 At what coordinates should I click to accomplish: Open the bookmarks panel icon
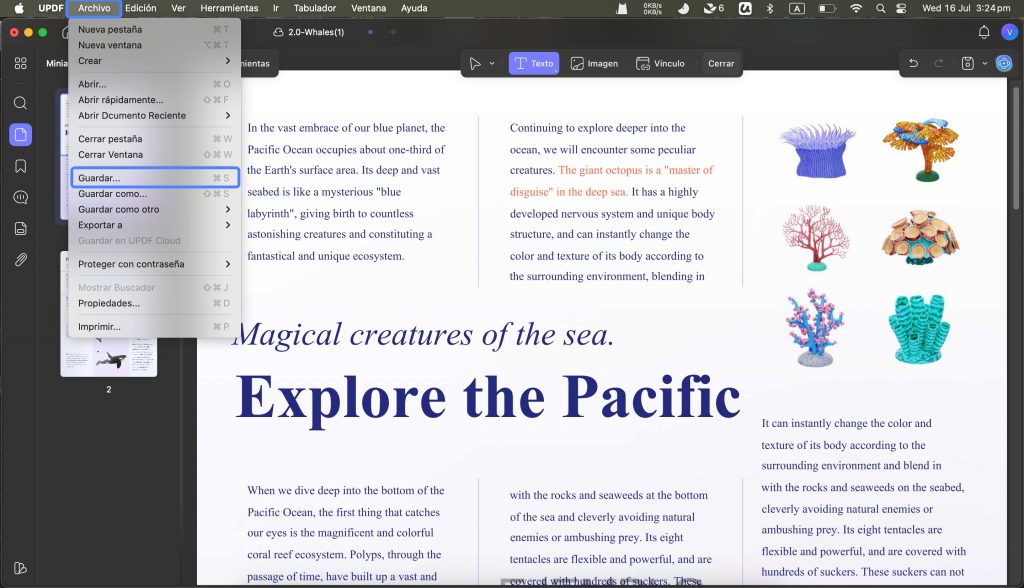21,166
